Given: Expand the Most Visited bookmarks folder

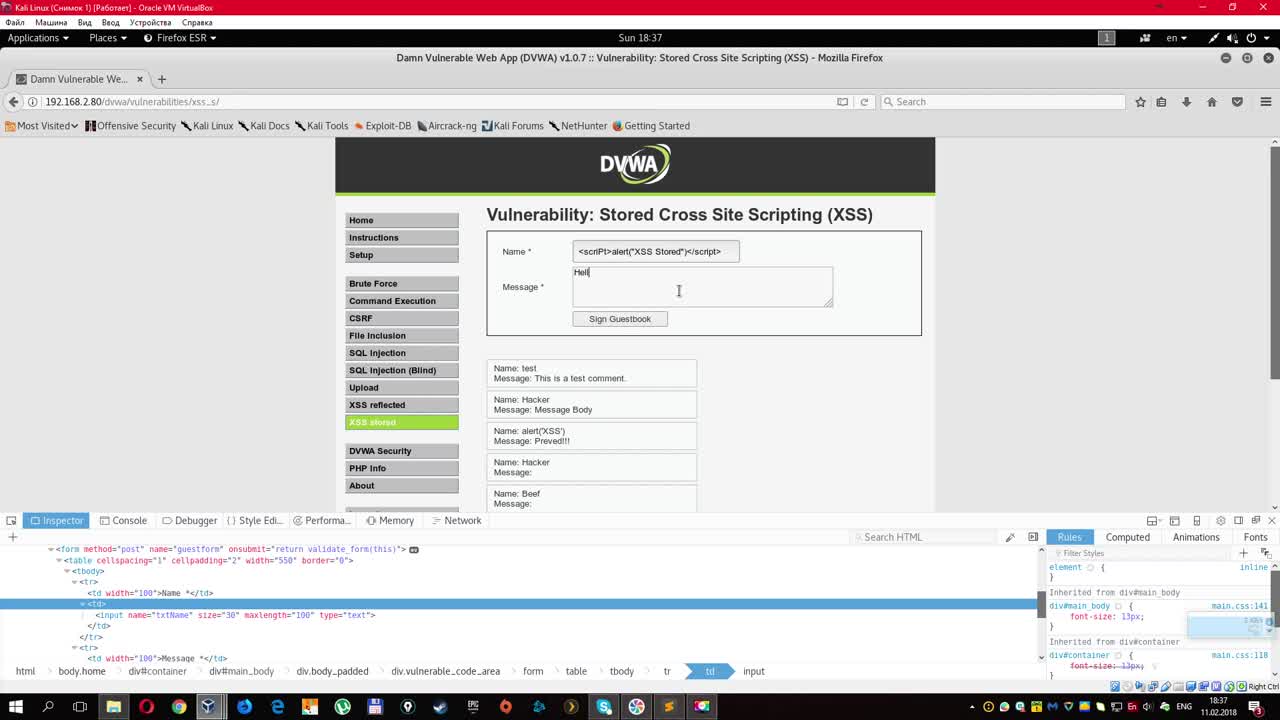Looking at the screenshot, I should tap(41, 126).
